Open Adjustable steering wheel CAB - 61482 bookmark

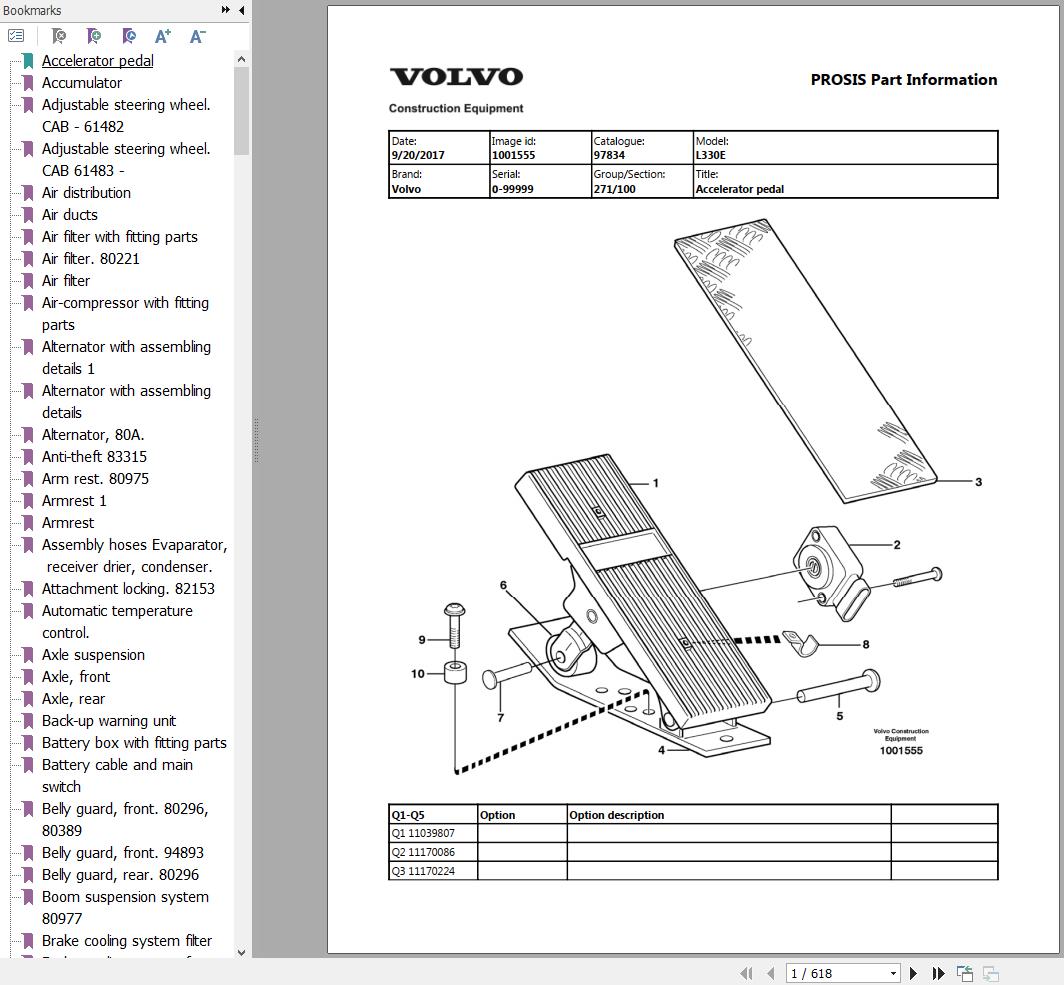click(x=126, y=115)
